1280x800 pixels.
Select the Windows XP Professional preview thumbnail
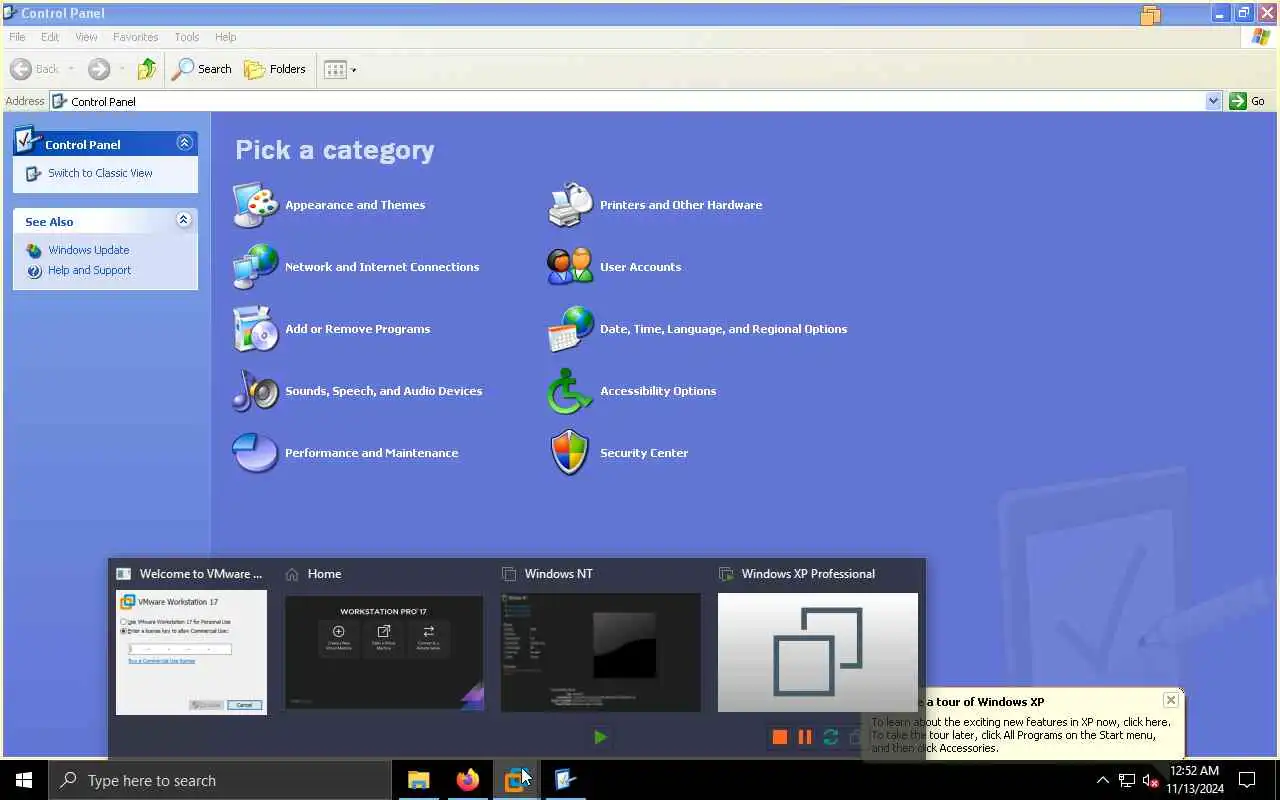[x=817, y=652]
